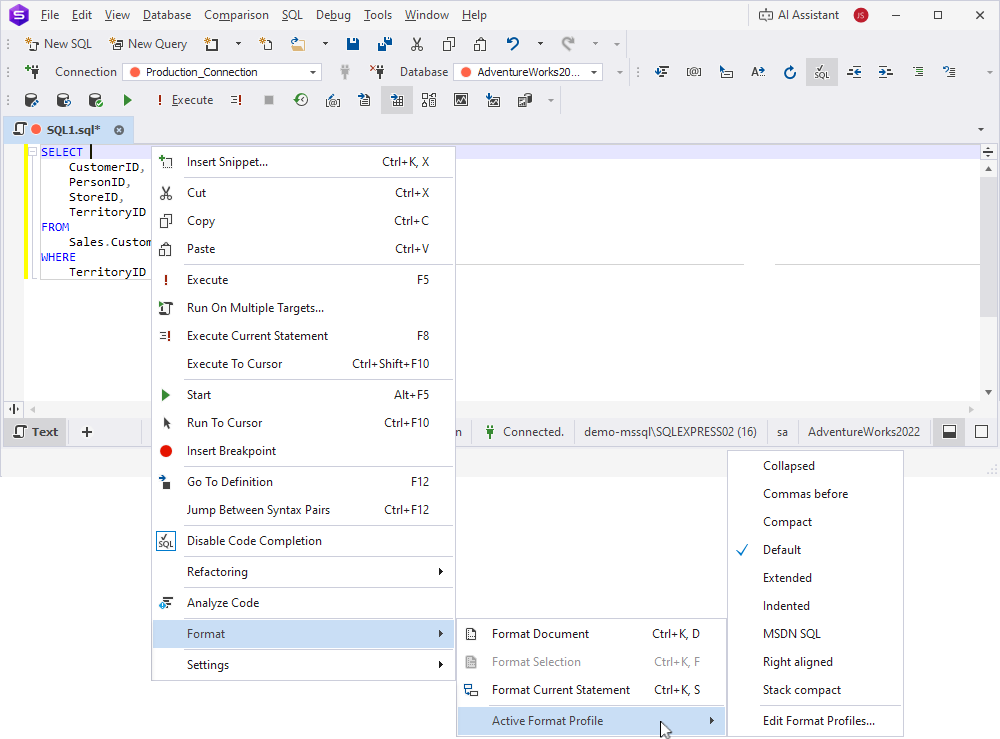1000x739 pixels.
Task: Close the SQL1.sql tab
Action: 119,130
